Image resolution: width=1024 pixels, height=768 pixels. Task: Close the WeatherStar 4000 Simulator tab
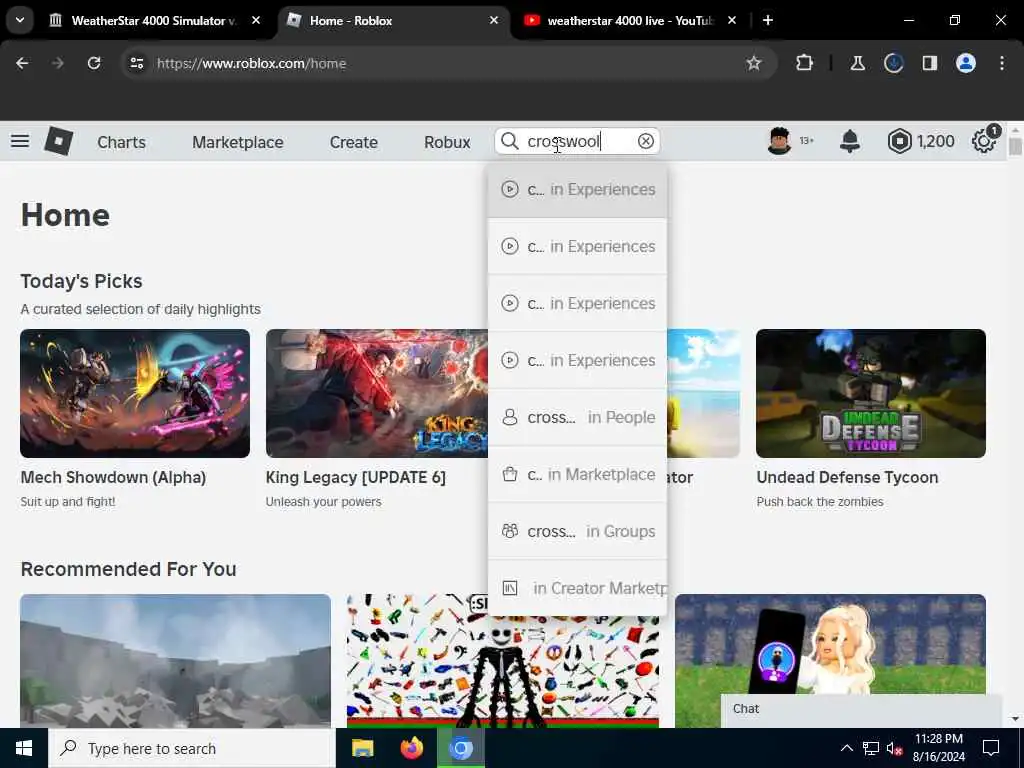tap(256, 20)
